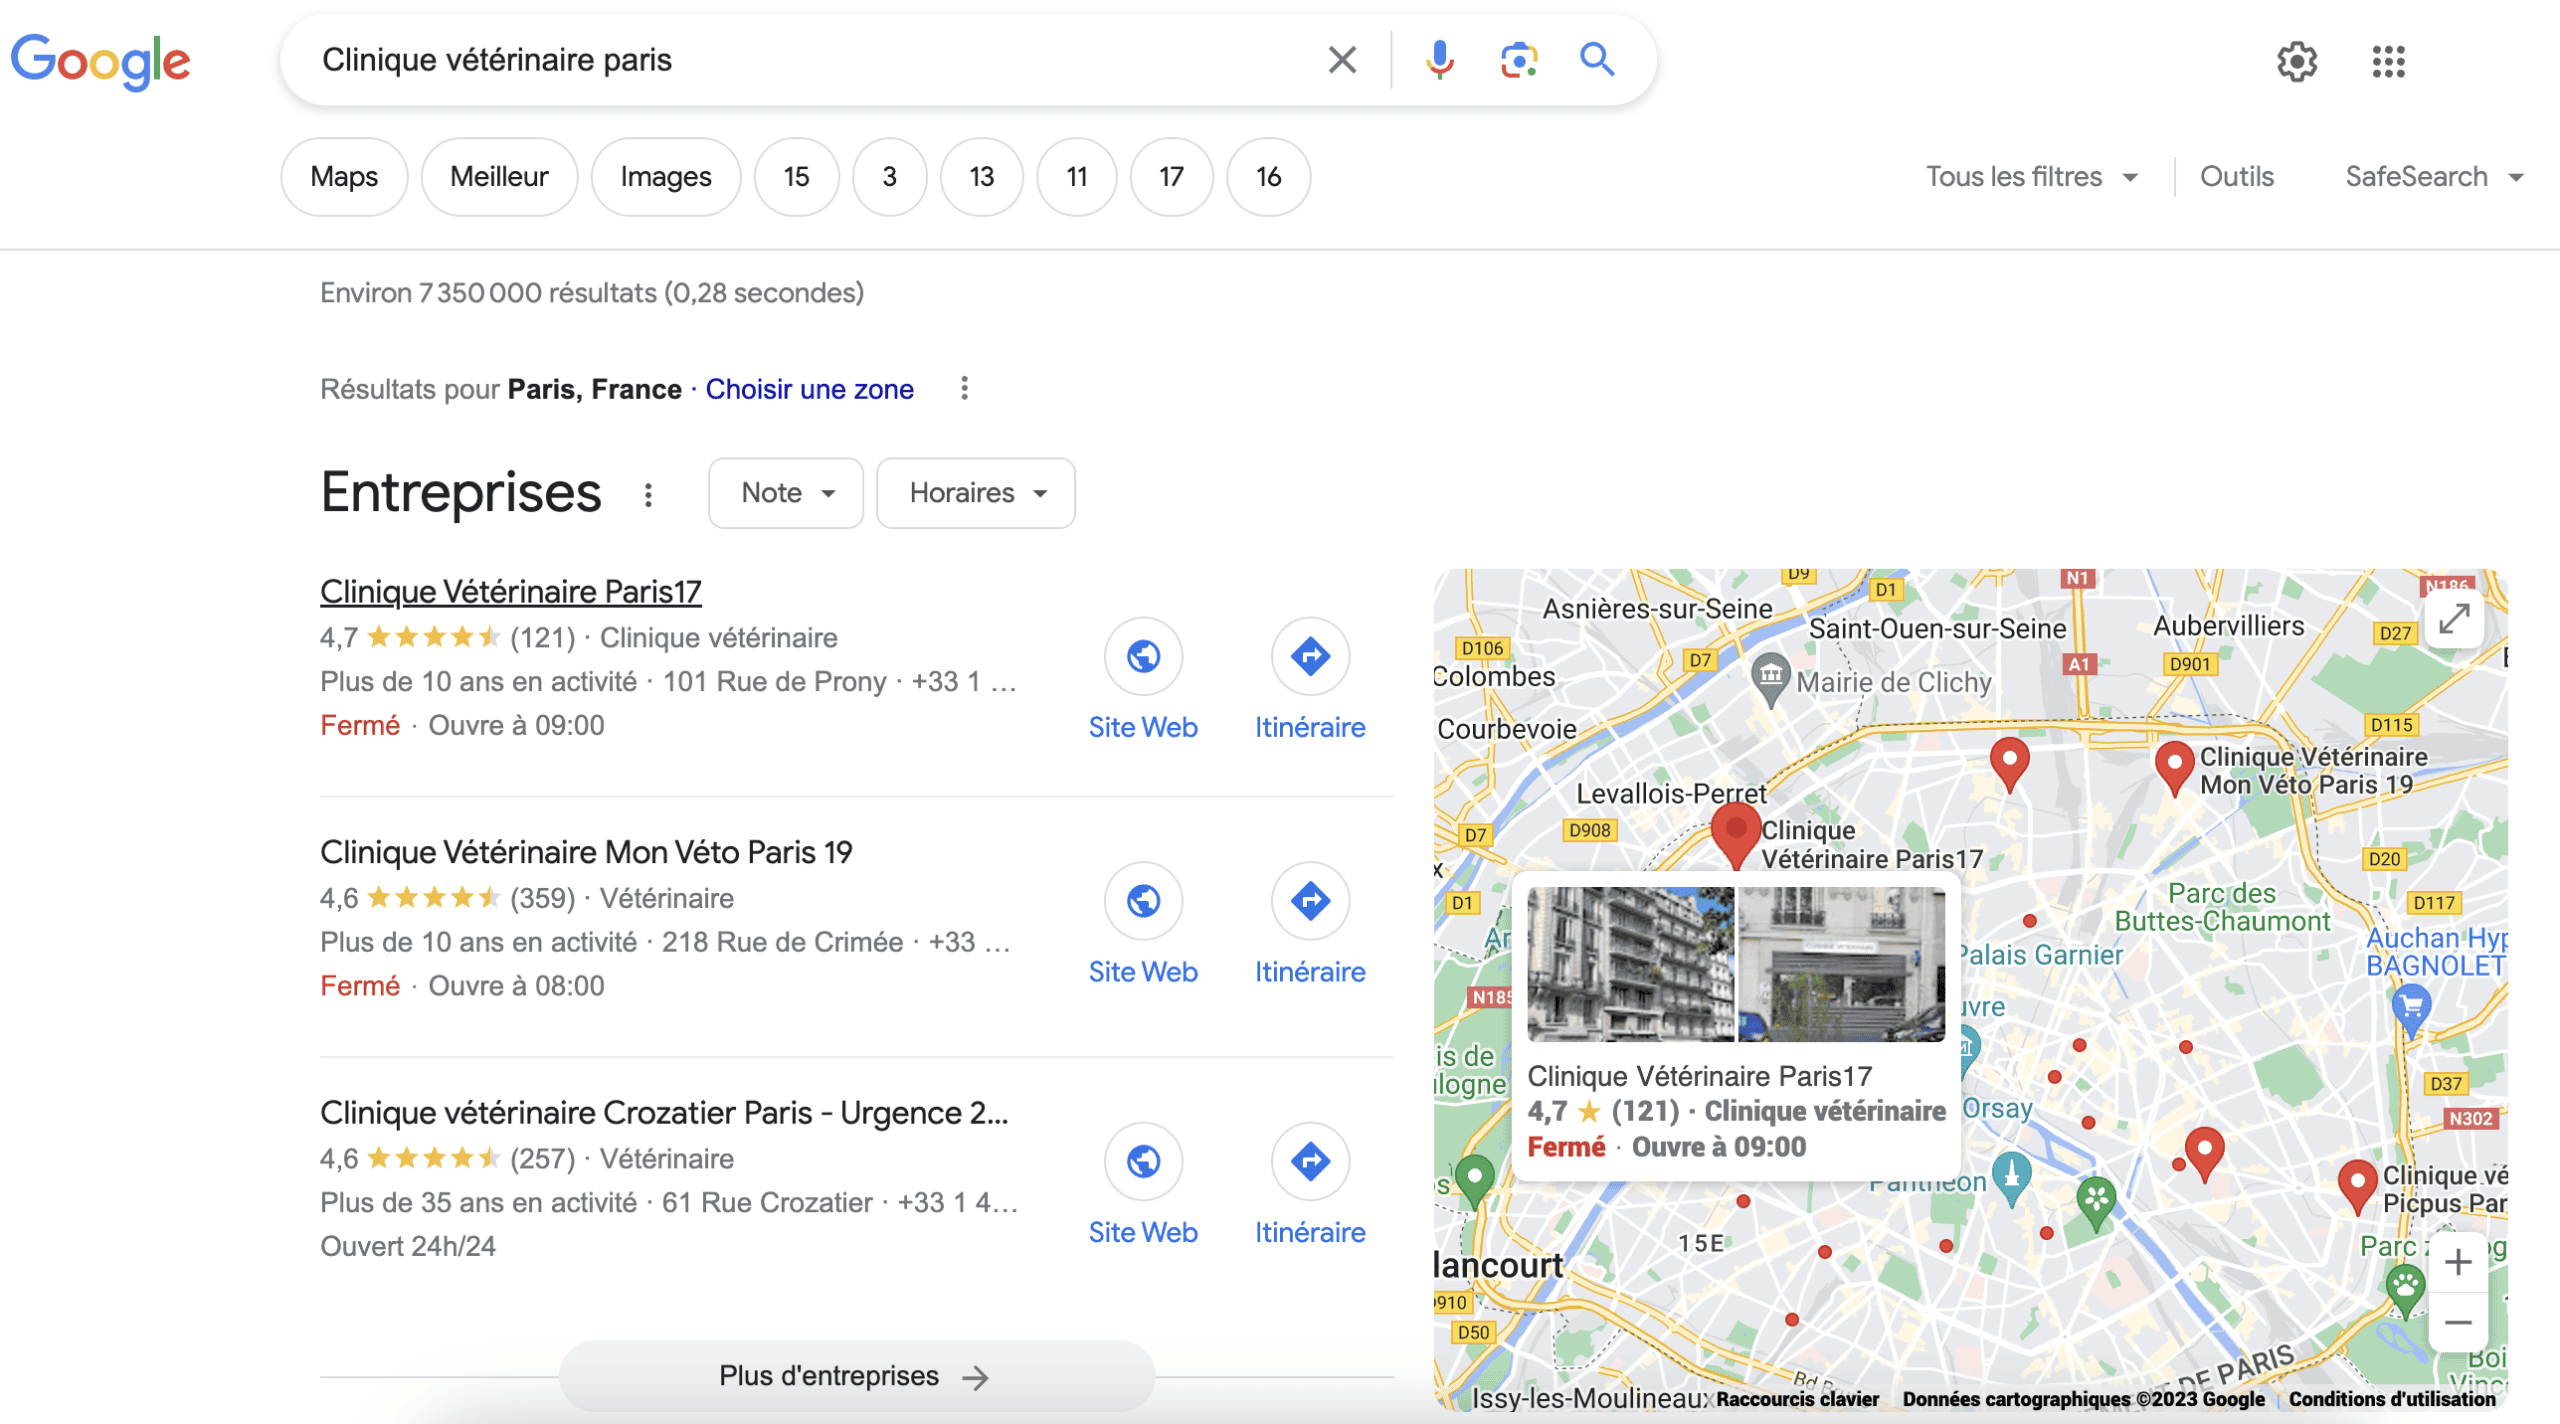The width and height of the screenshot is (2560, 1424).
Task: Select the Mon Véto Paris 19 map pin
Action: (2173, 767)
